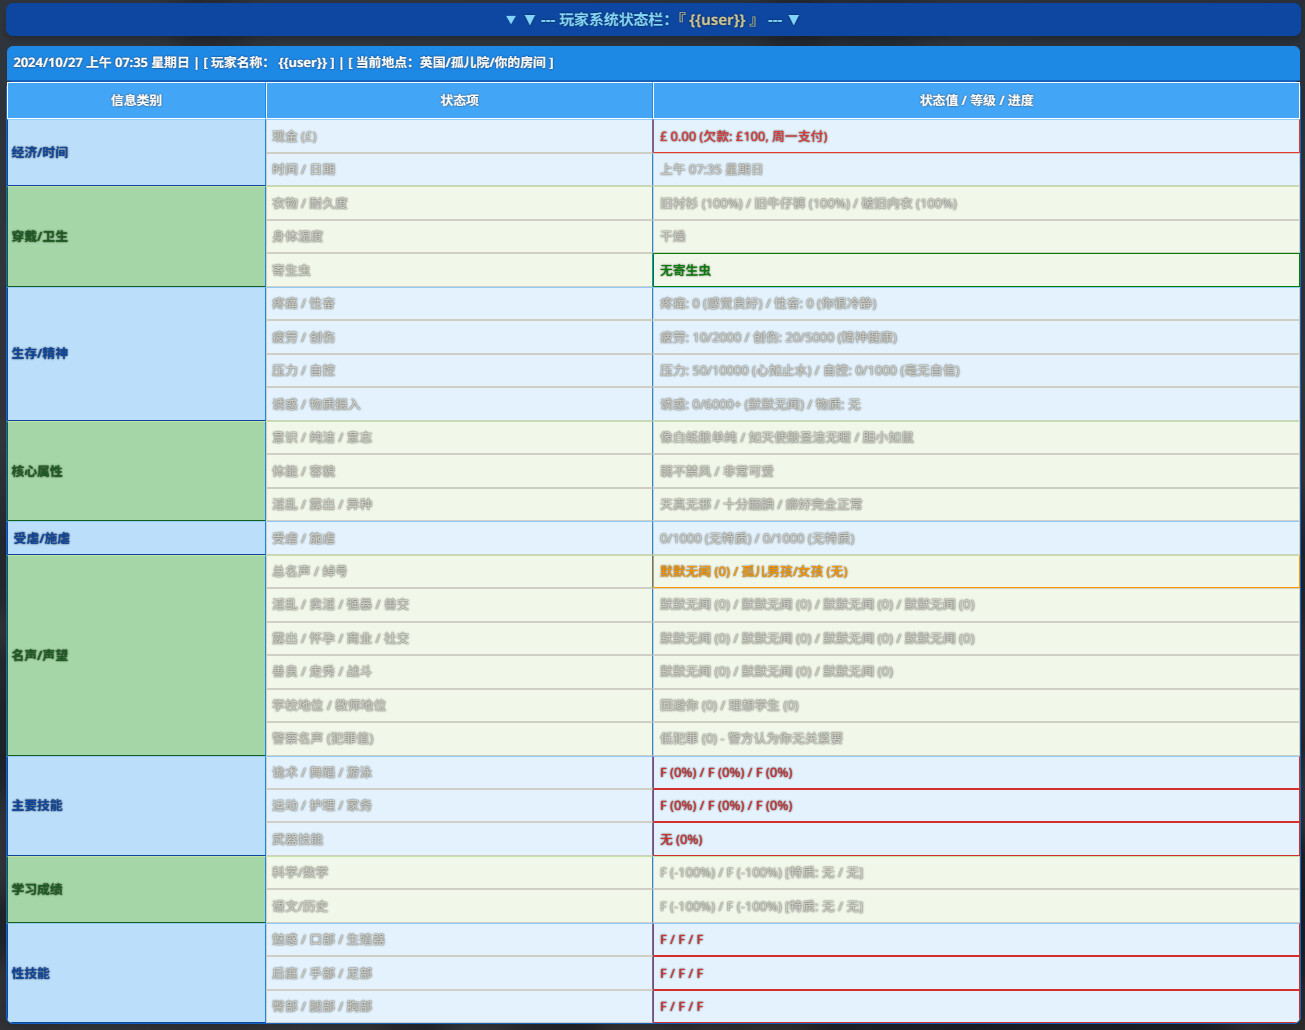Image resolution: width=1305 pixels, height=1030 pixels.
Task: Click the 干燥 value cell
Action: tap(976, 237)
